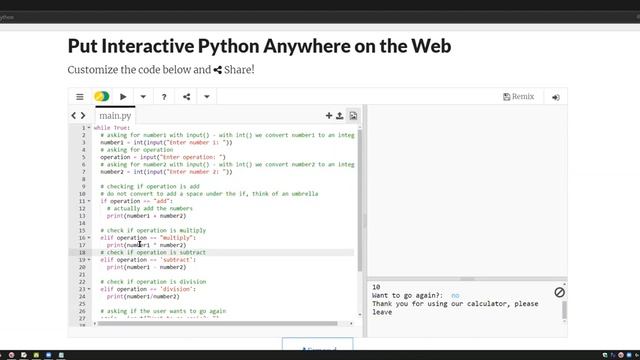Click comment '# actually add the numbers'

[x=149, y=209]
